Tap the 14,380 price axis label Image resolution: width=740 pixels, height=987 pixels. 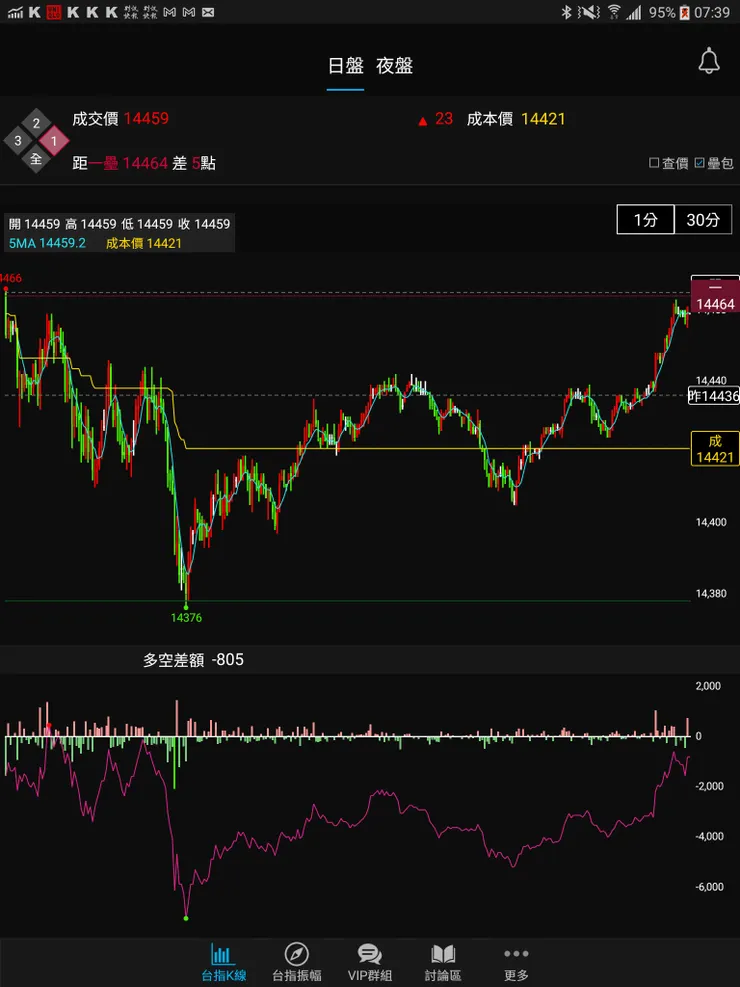point(711,594)
